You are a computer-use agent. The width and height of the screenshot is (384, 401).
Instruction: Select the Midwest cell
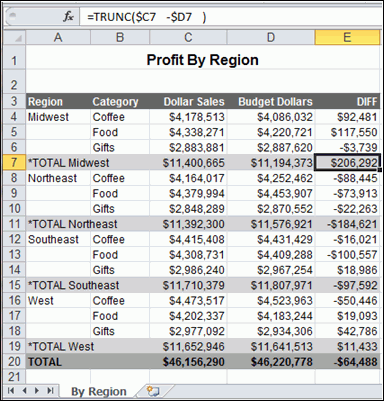coord(58,117)
